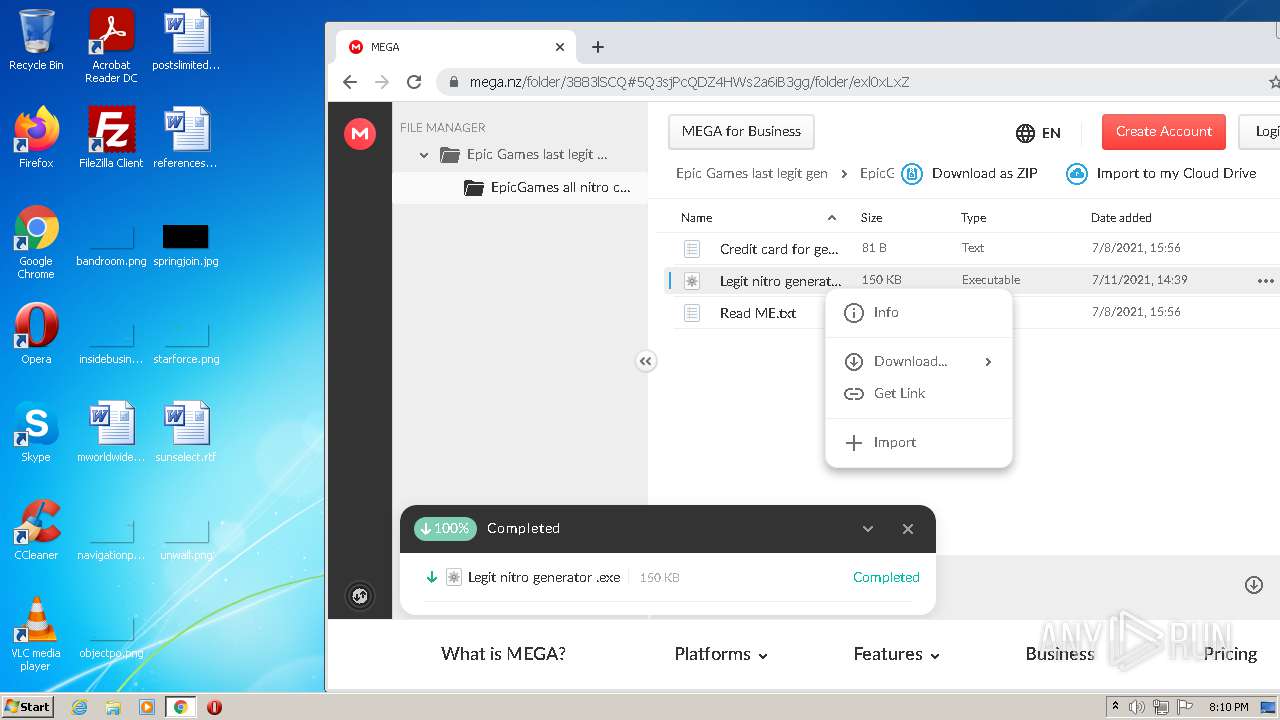Open Recycle Bin desktop icon
This screenshot has width=1280, height=720.
pyautogui.click(x=36, y=40)
